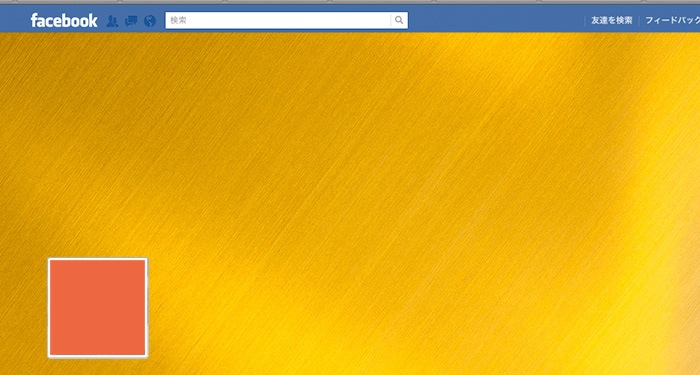
Task: Open the profile photo in the white frame
Action: pyautogui.click(x=98, y=308)
